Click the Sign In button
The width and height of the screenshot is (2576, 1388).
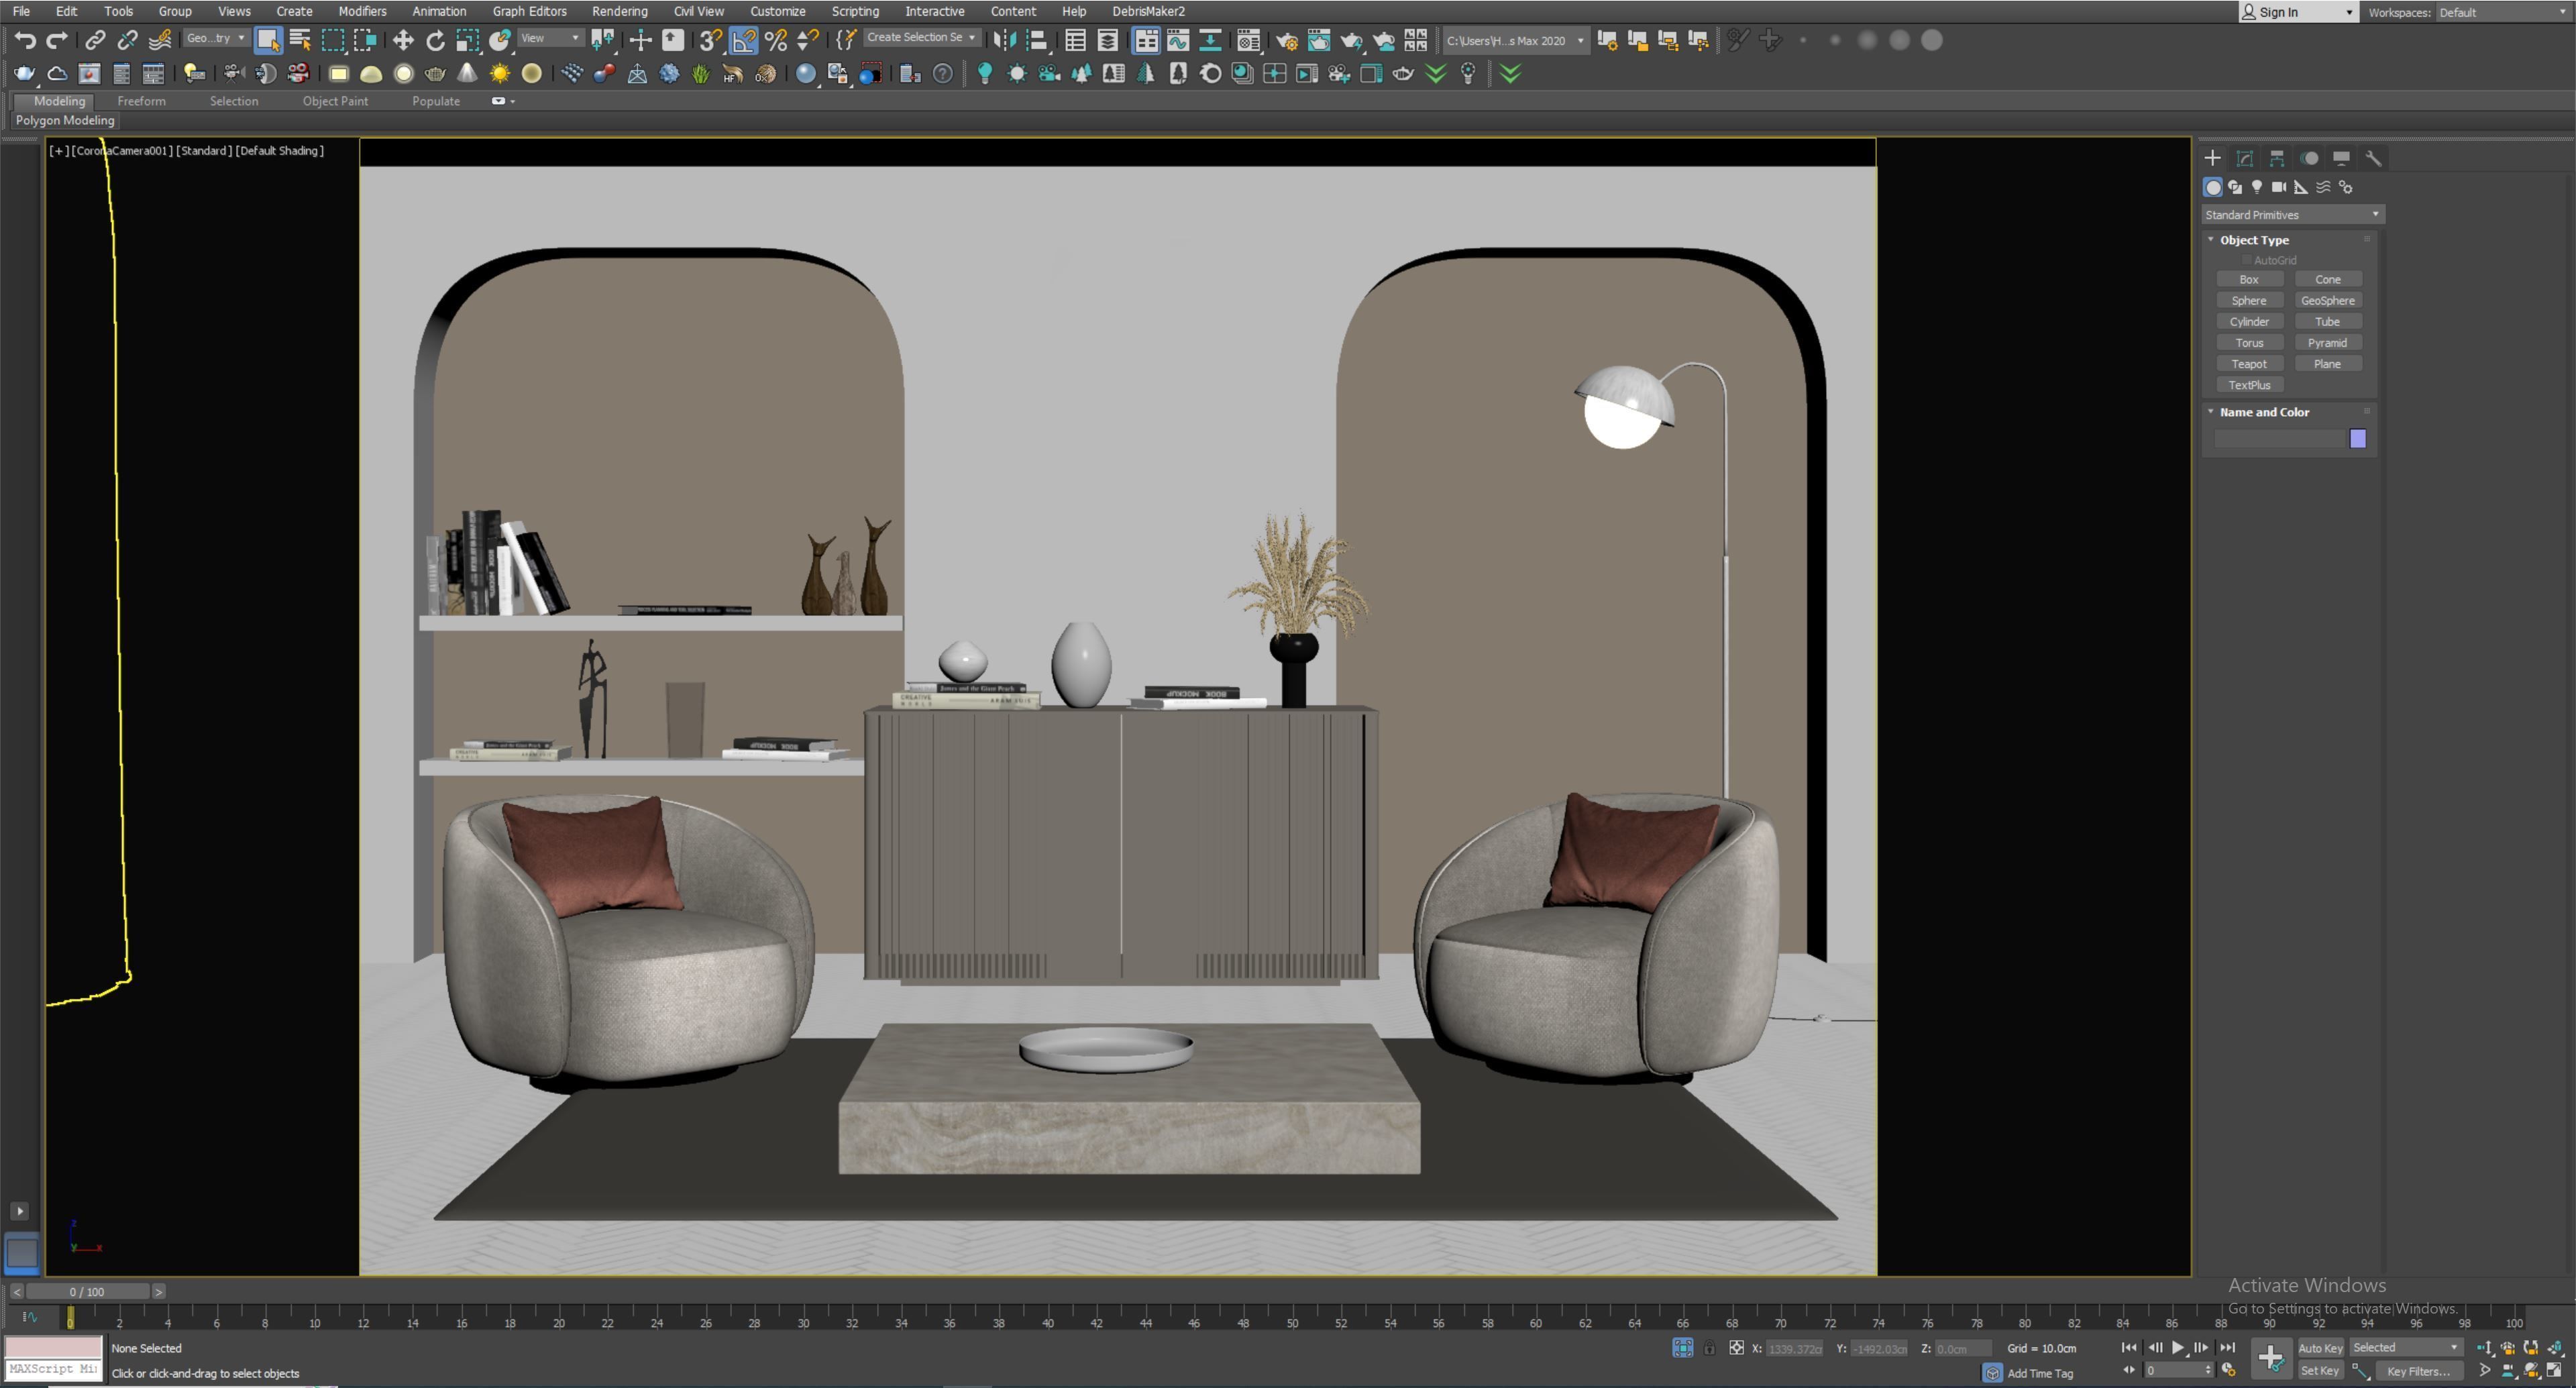tap(2298, 12)
